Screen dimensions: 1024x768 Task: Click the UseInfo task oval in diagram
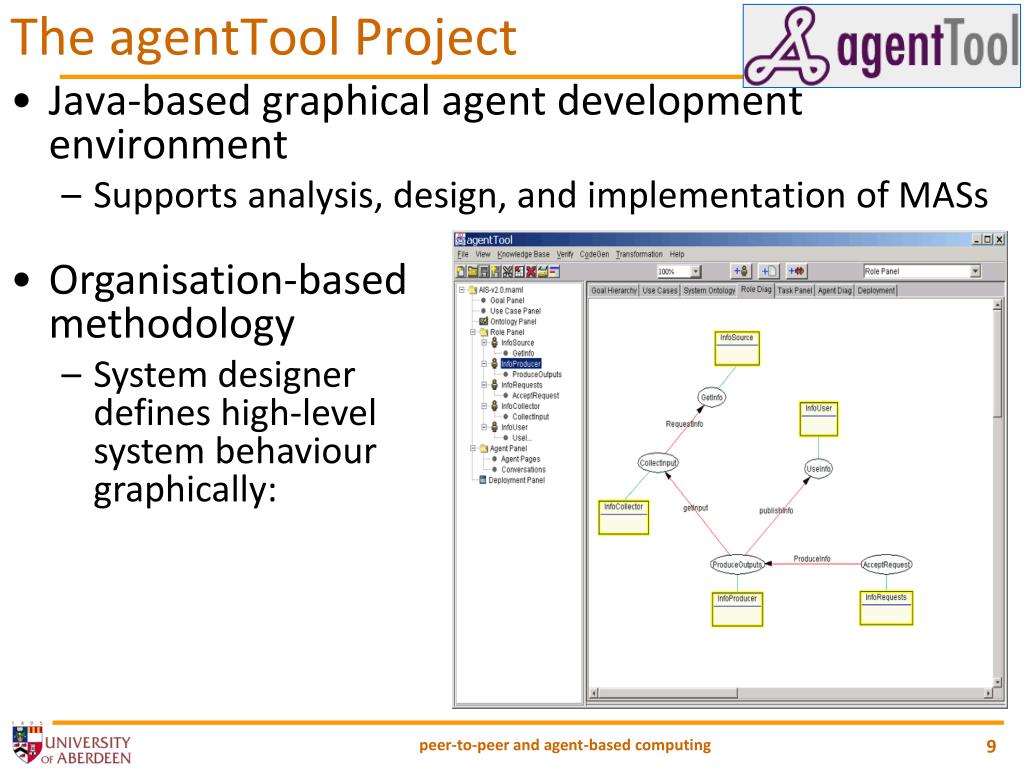818,468
